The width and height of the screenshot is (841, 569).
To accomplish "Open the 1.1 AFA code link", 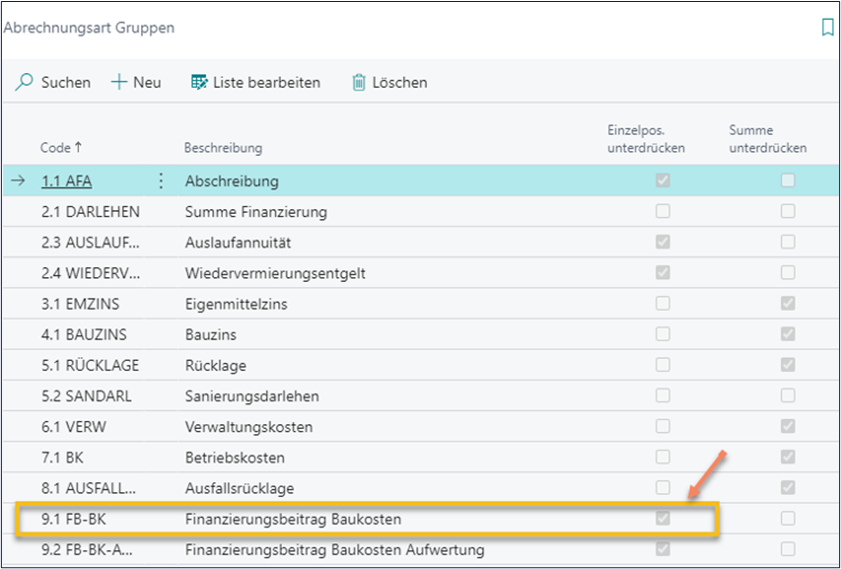I will click(67, 181).
